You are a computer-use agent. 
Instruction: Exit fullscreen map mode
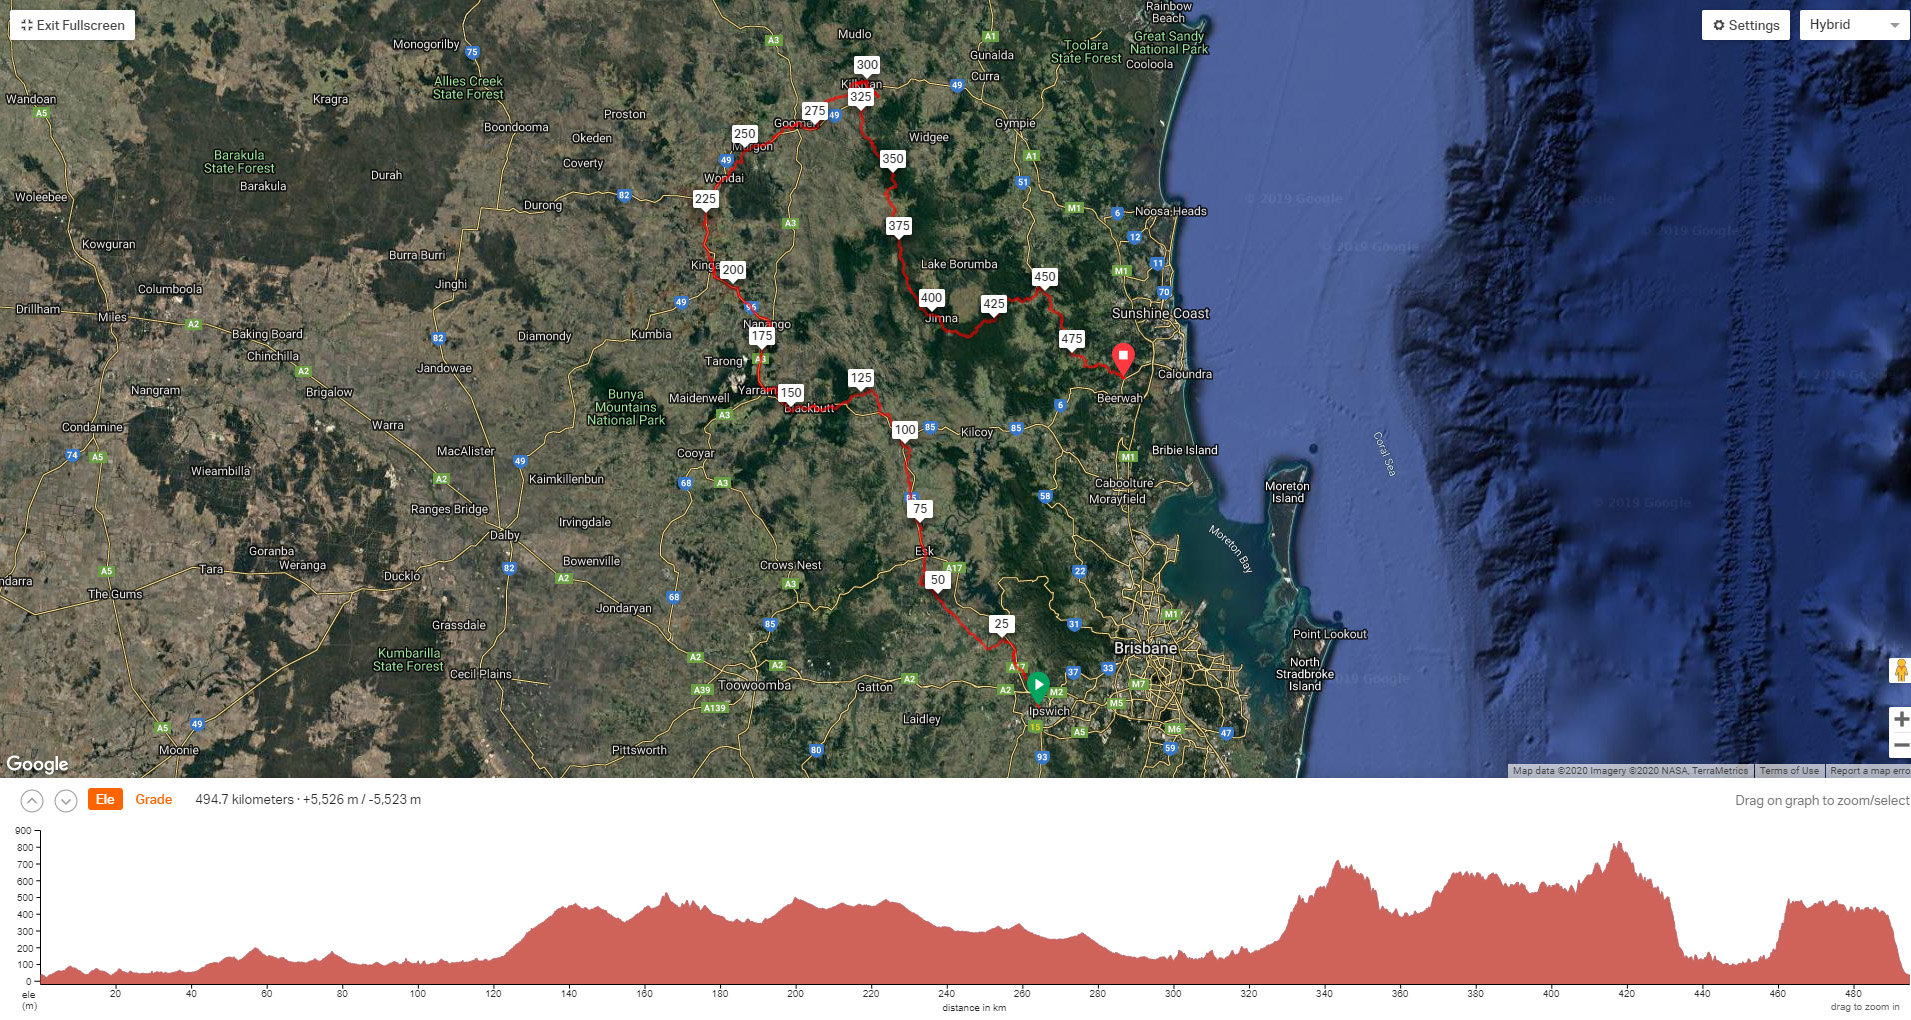click(x=73, y=25)
